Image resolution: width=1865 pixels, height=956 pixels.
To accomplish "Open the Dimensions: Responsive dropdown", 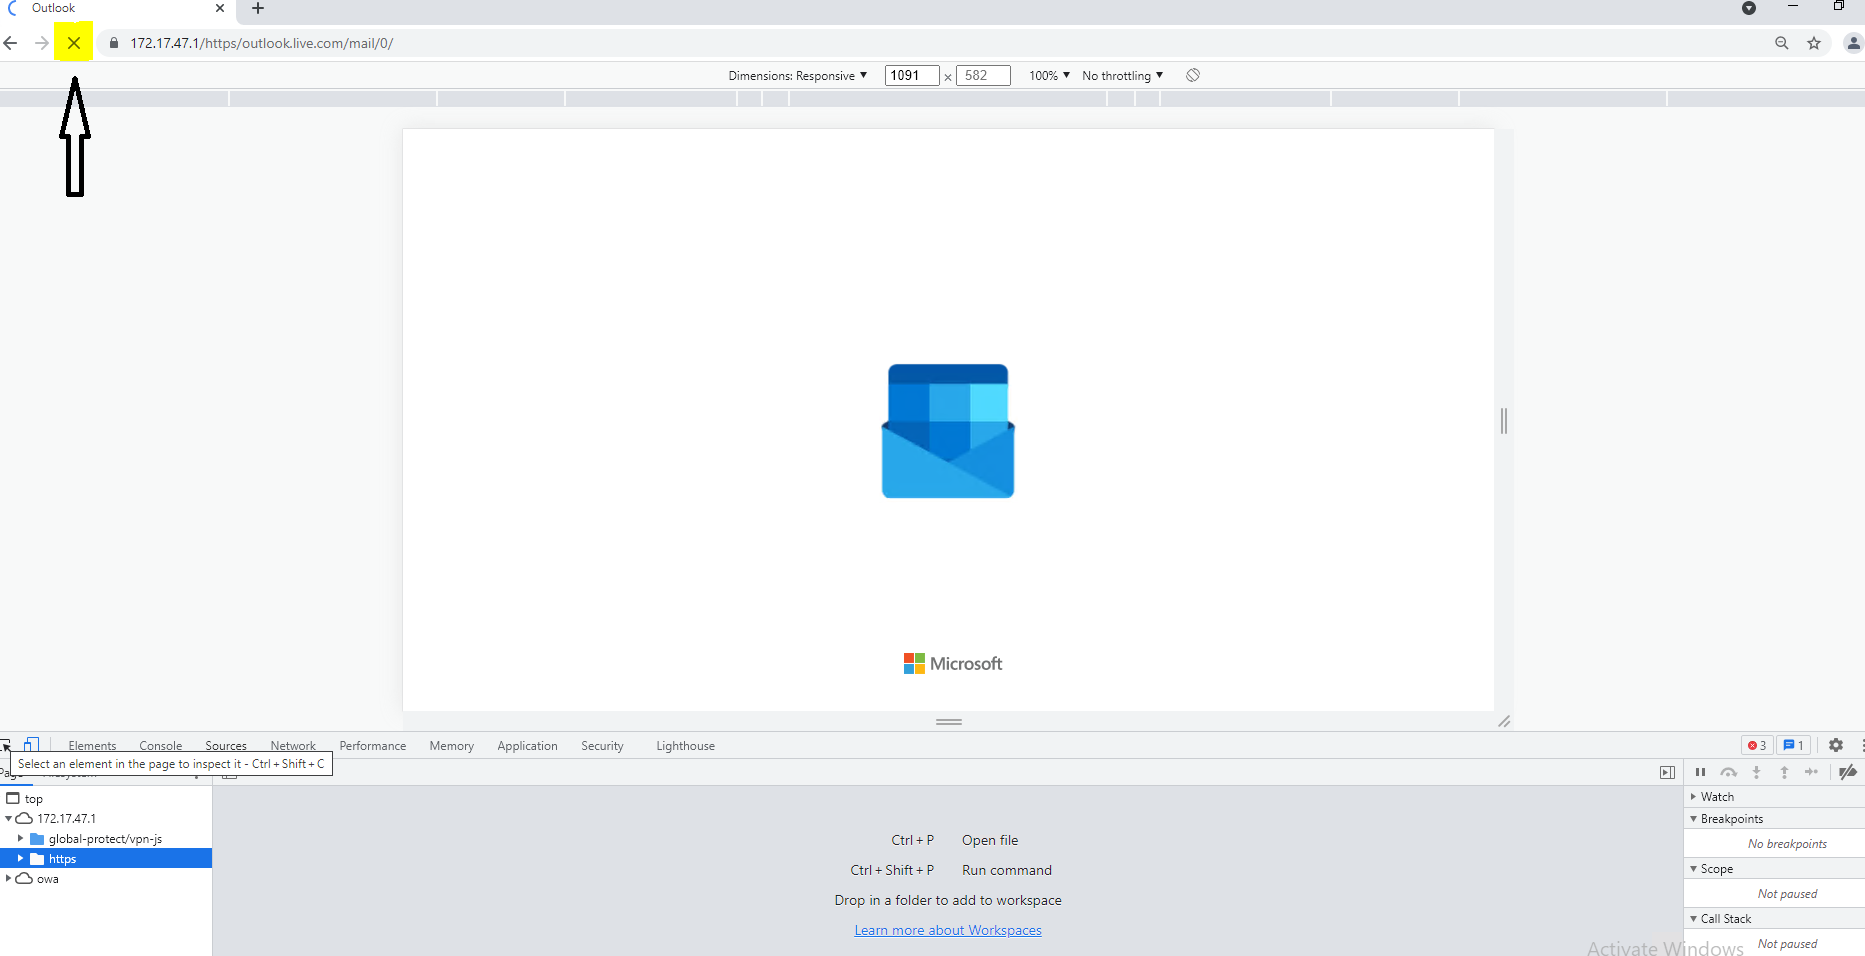I will (797, 75).
